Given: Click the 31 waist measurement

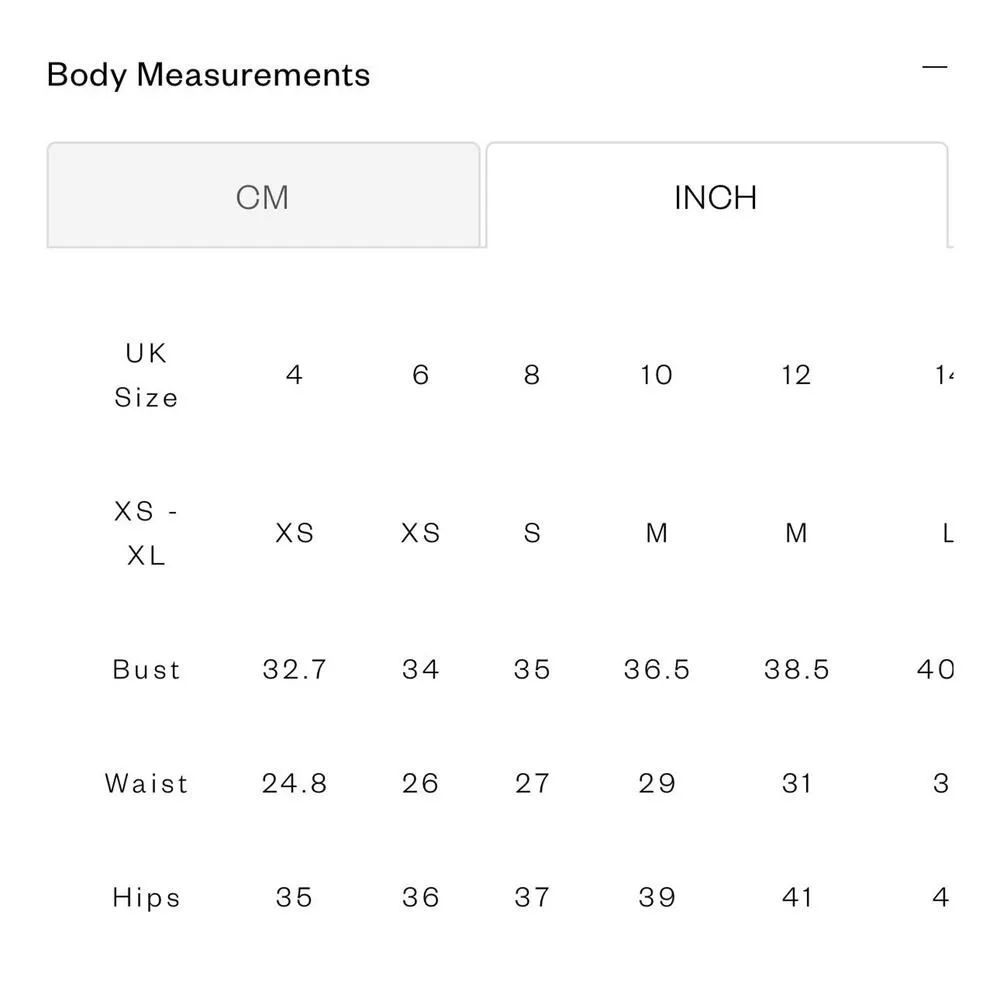Looking at the screenshot, I should [796, 783].
